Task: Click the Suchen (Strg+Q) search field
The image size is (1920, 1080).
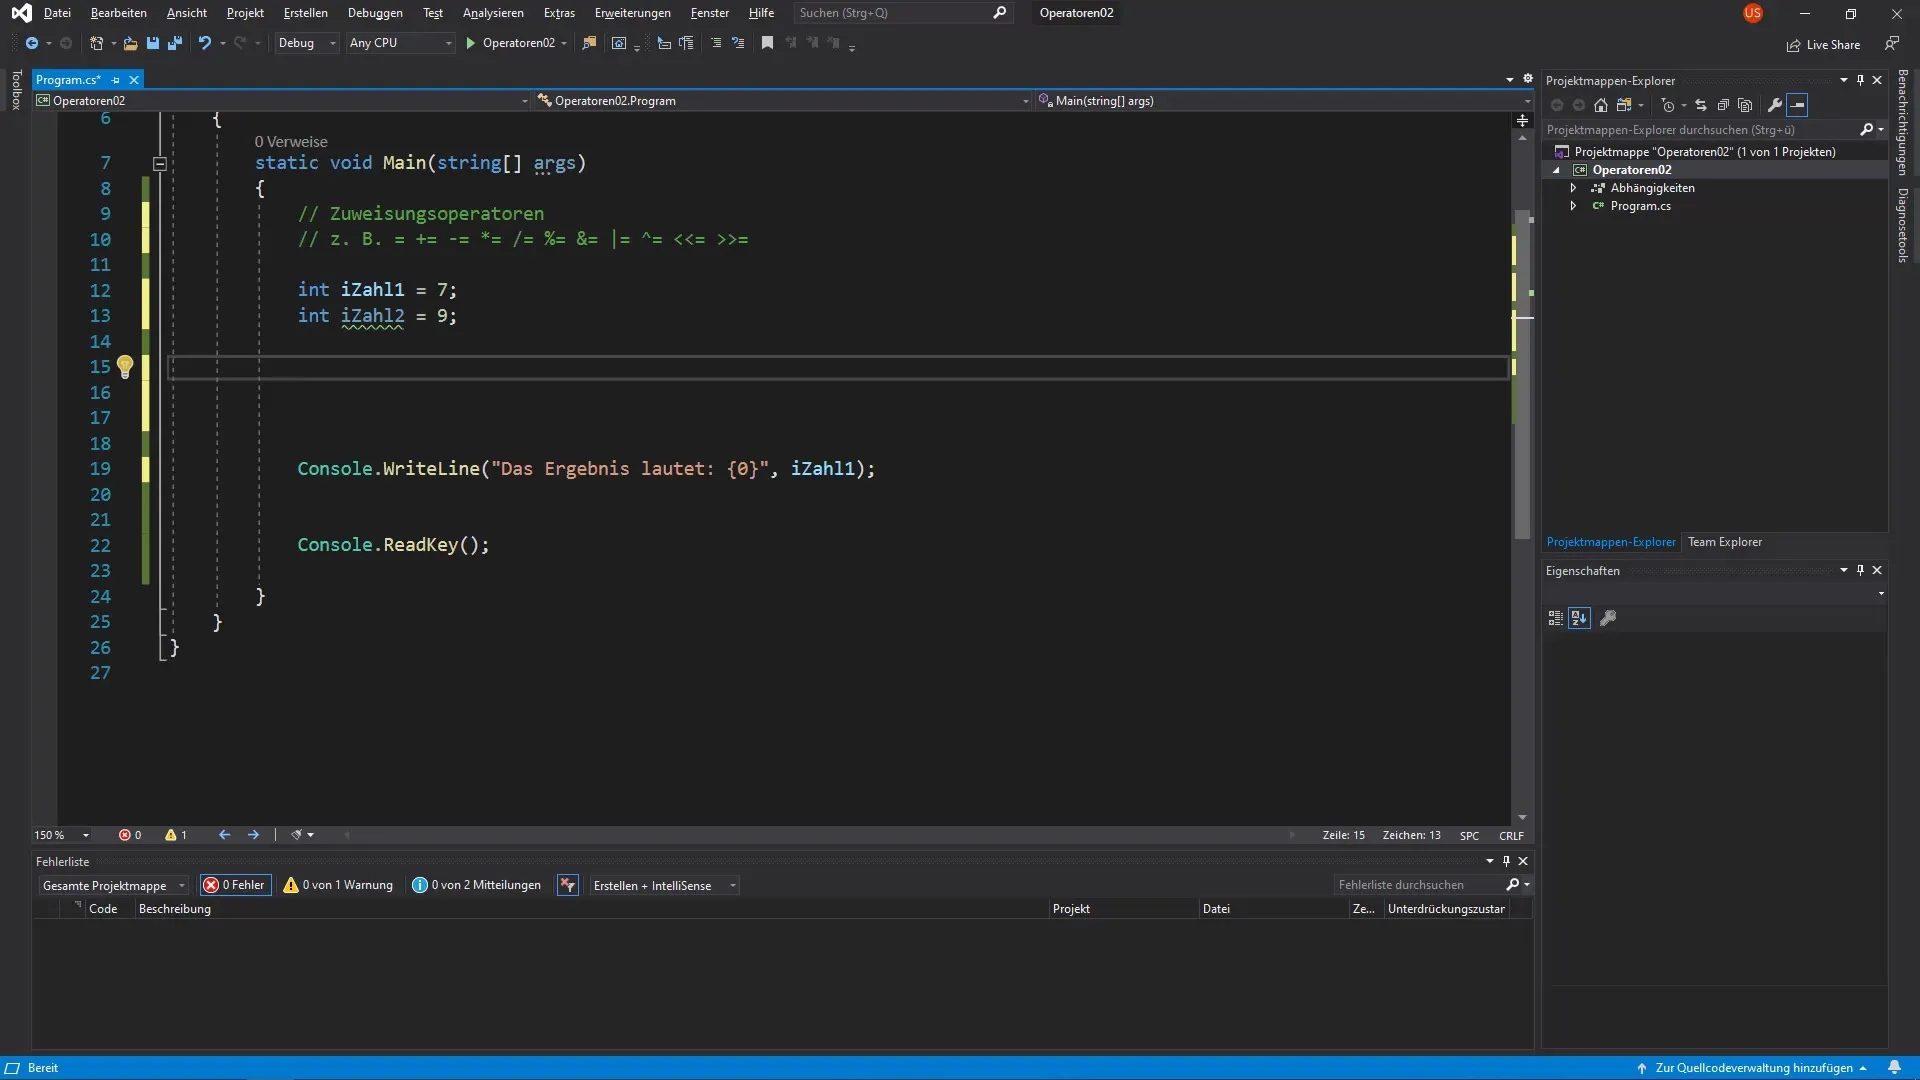Action: [902, 13]
